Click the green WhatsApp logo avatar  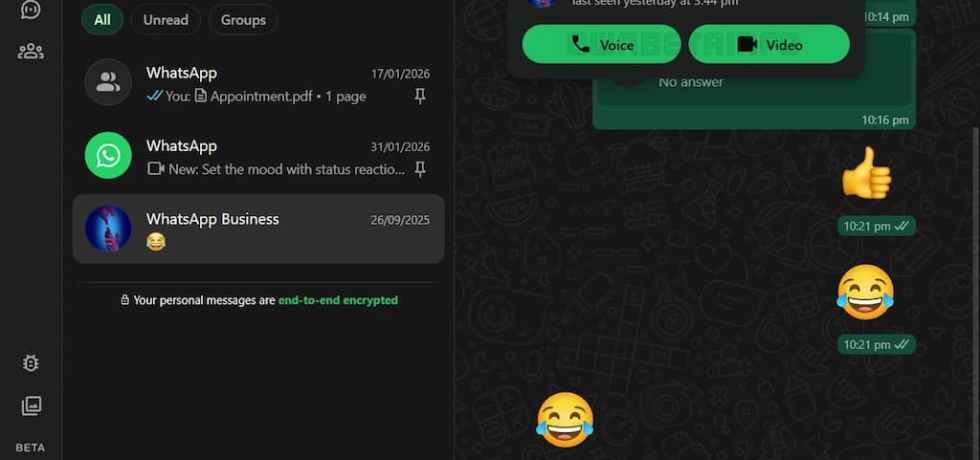point(108,156)
